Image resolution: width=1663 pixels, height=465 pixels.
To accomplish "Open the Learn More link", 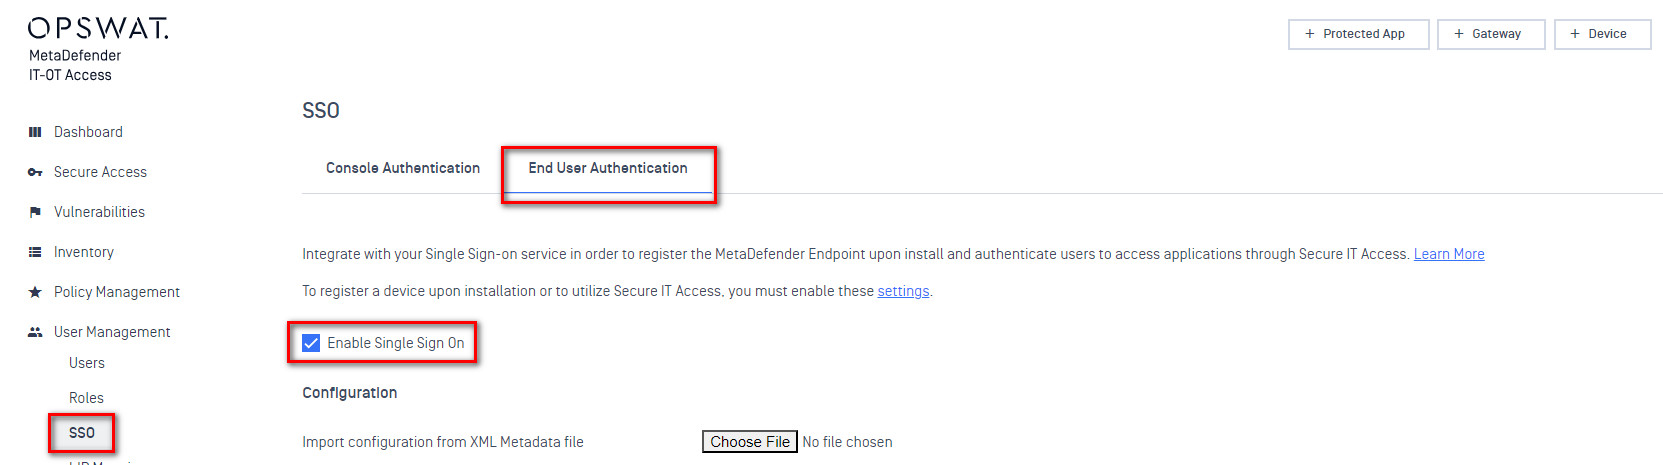I will coord(1448,254).
